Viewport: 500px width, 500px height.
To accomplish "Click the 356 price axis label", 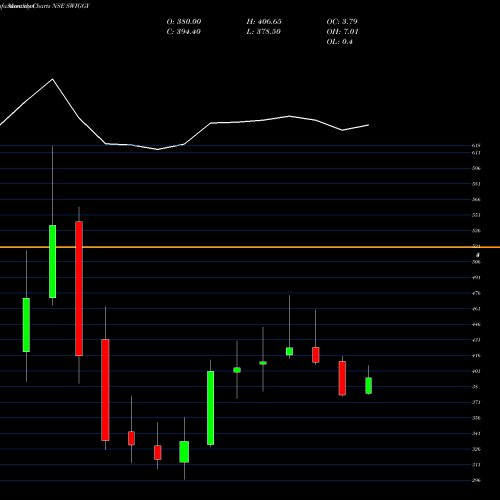I will tap(476, 418).
